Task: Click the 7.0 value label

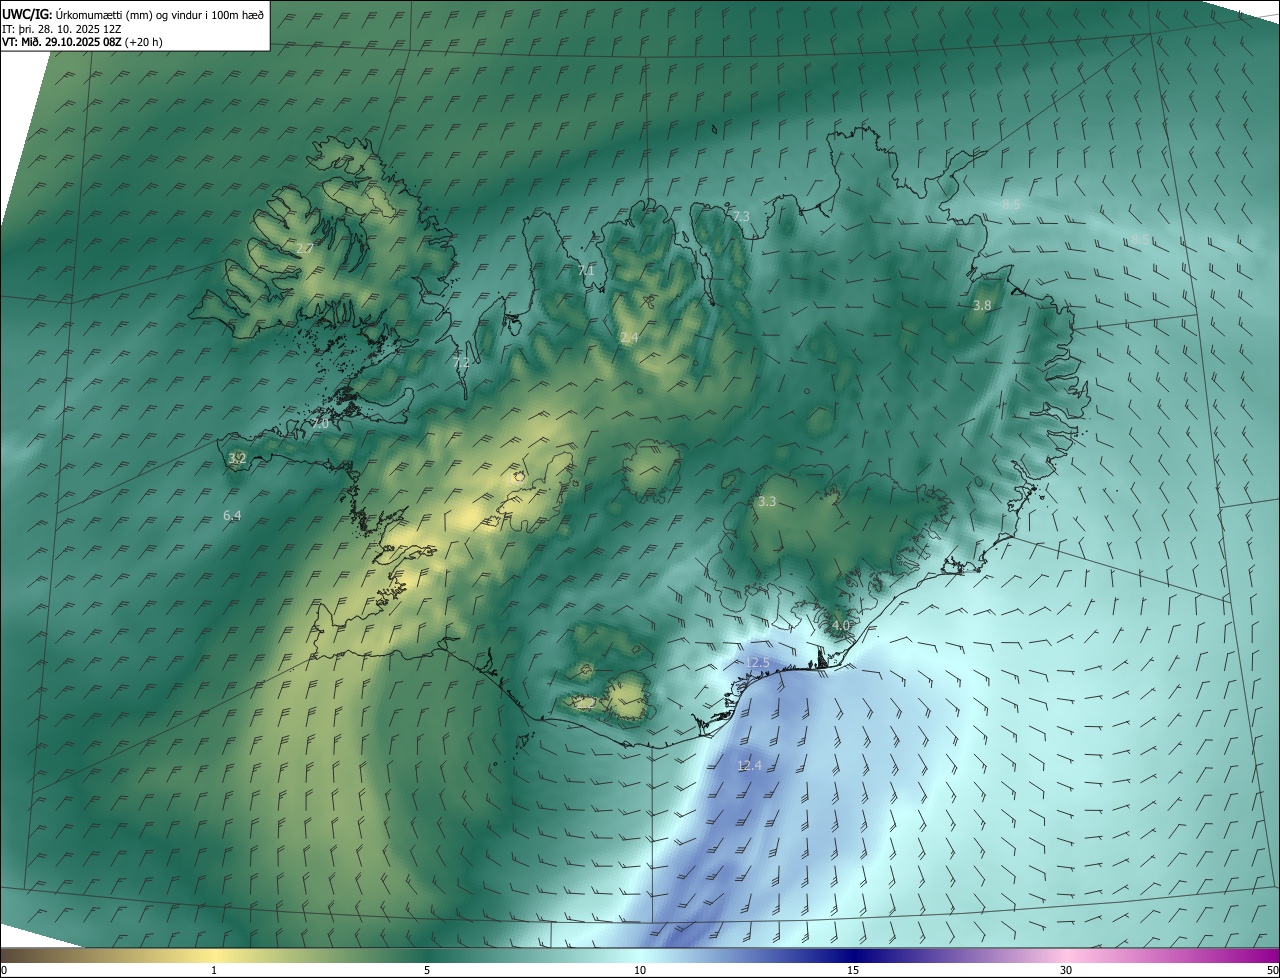Action: [x=320, y=424]
